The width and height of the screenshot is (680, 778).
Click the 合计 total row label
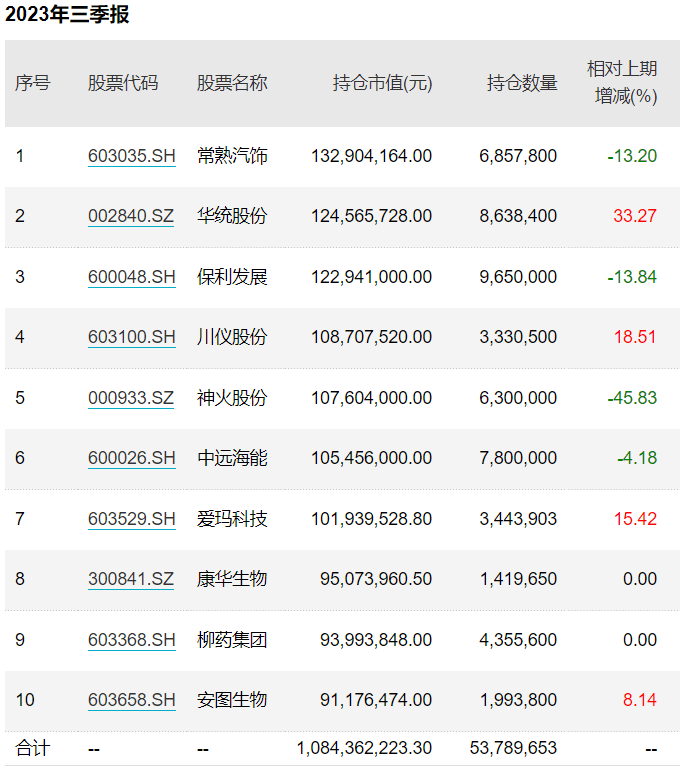pyautogui.click(x=32, y=748)
